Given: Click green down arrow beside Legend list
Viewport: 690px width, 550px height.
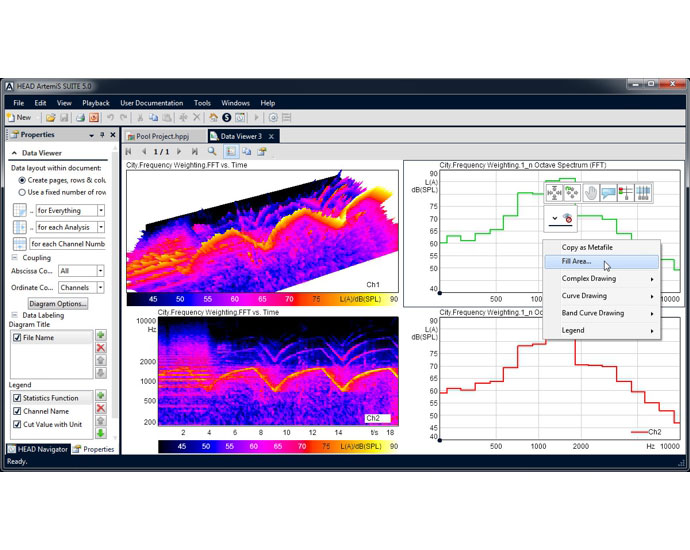Looking at the screenshot, I should [x=100, y=435].
